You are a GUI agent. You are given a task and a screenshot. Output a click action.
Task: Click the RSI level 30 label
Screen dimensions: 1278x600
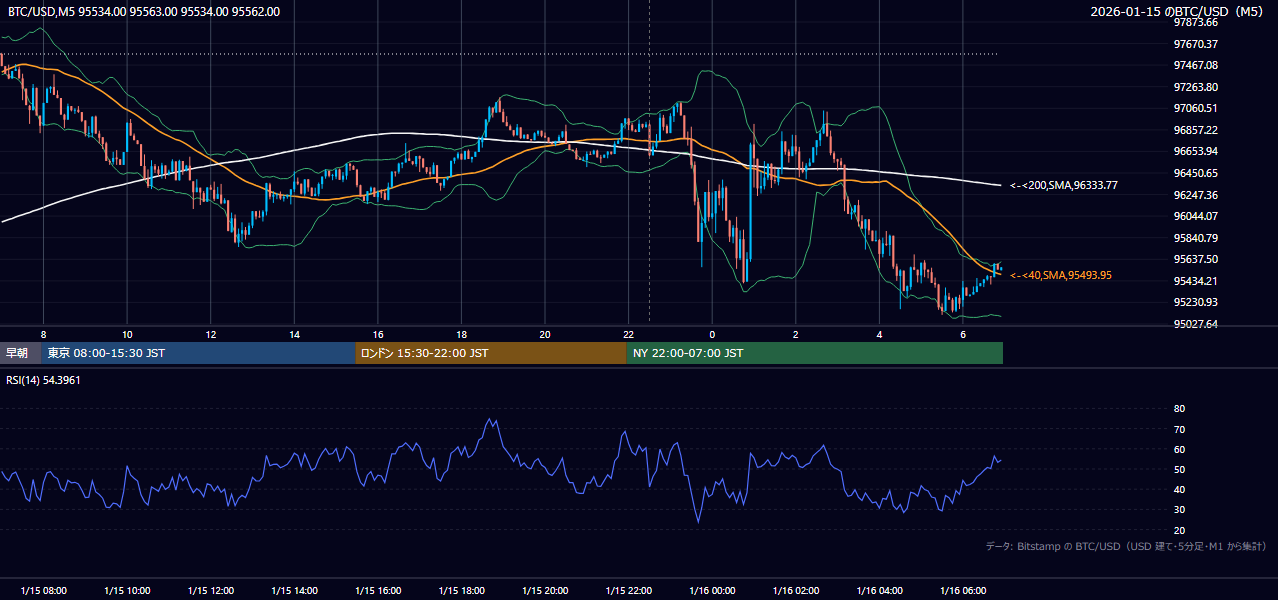click(x=1179, y=509)
